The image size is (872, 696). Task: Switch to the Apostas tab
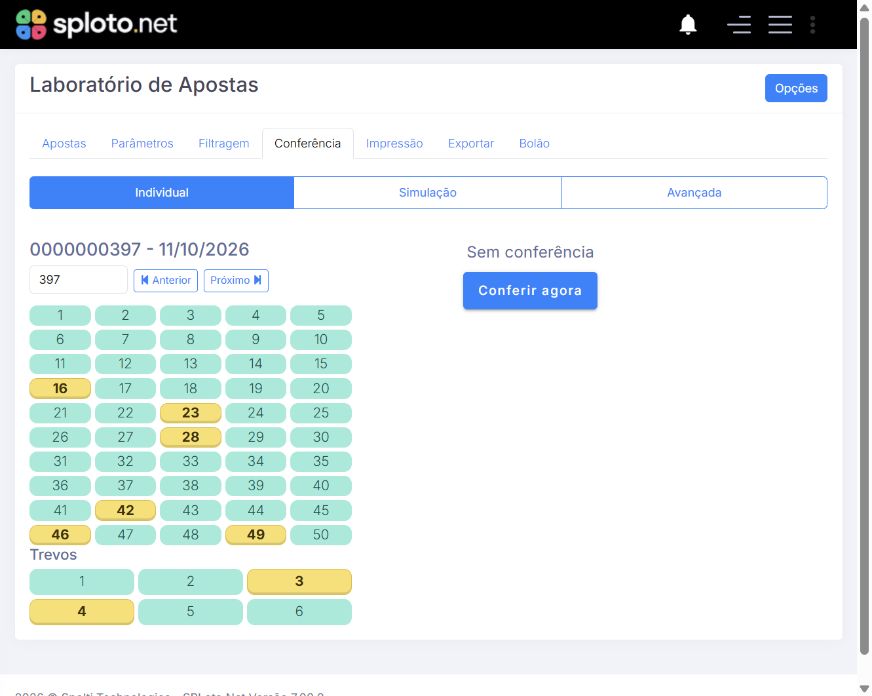point(64,143)
